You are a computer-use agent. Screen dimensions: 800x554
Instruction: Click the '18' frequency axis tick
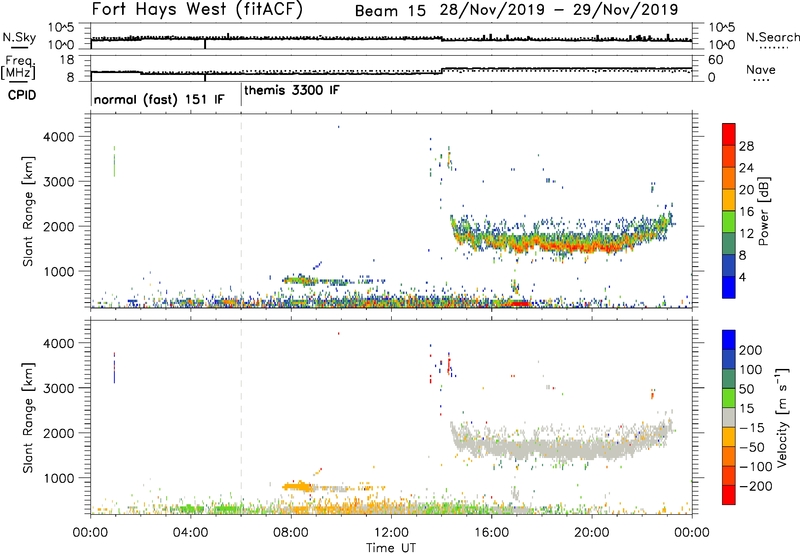click(67, 60)
